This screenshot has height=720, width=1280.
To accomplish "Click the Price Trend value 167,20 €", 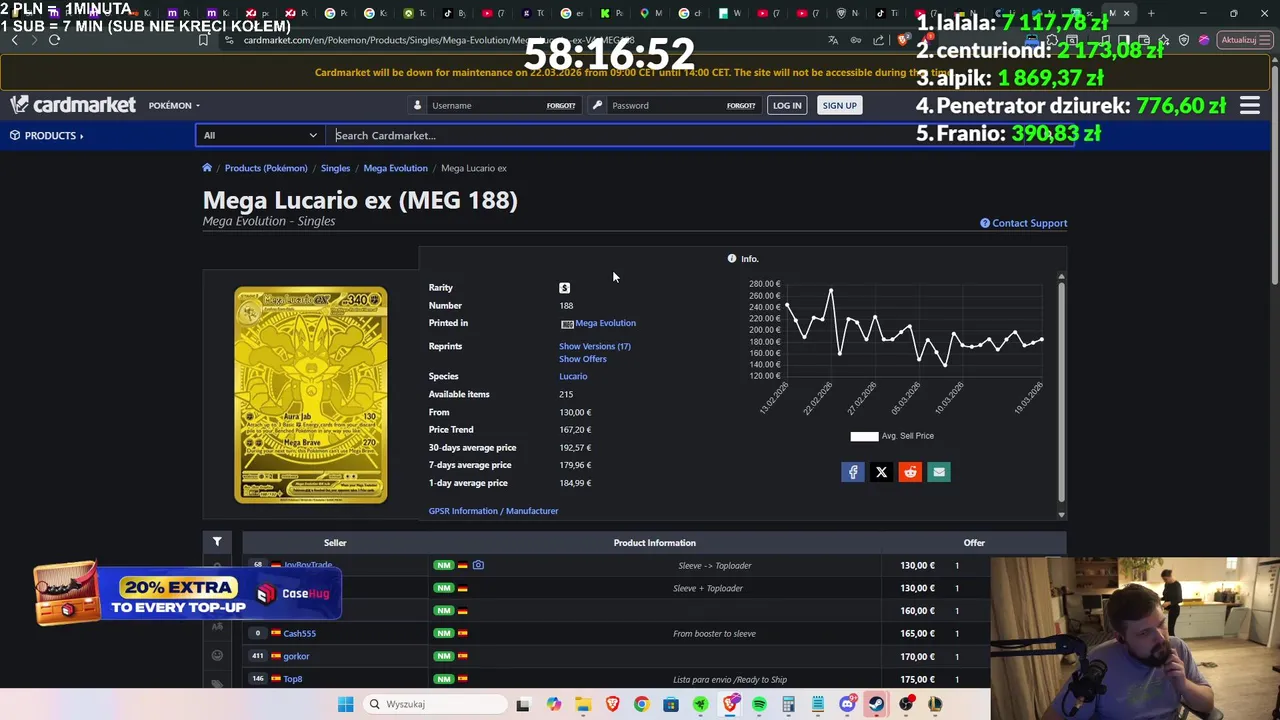I will 575,430.
